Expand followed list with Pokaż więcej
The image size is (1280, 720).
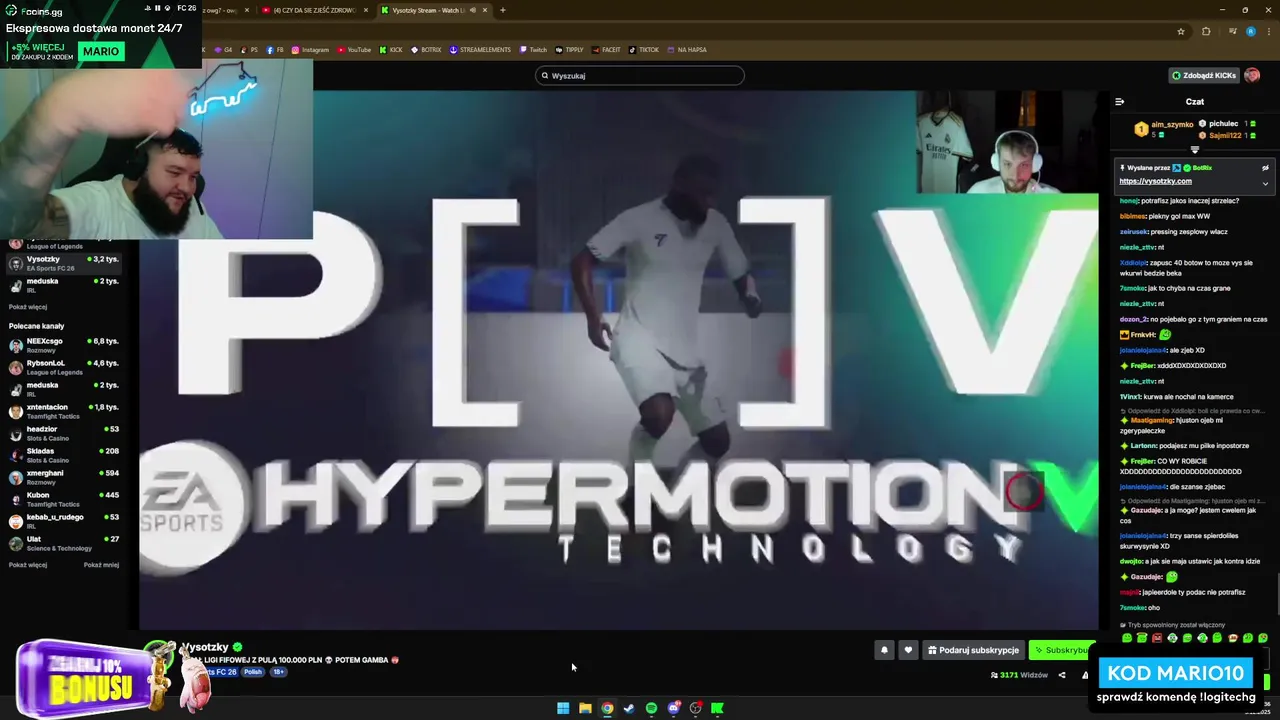point(28,307)
